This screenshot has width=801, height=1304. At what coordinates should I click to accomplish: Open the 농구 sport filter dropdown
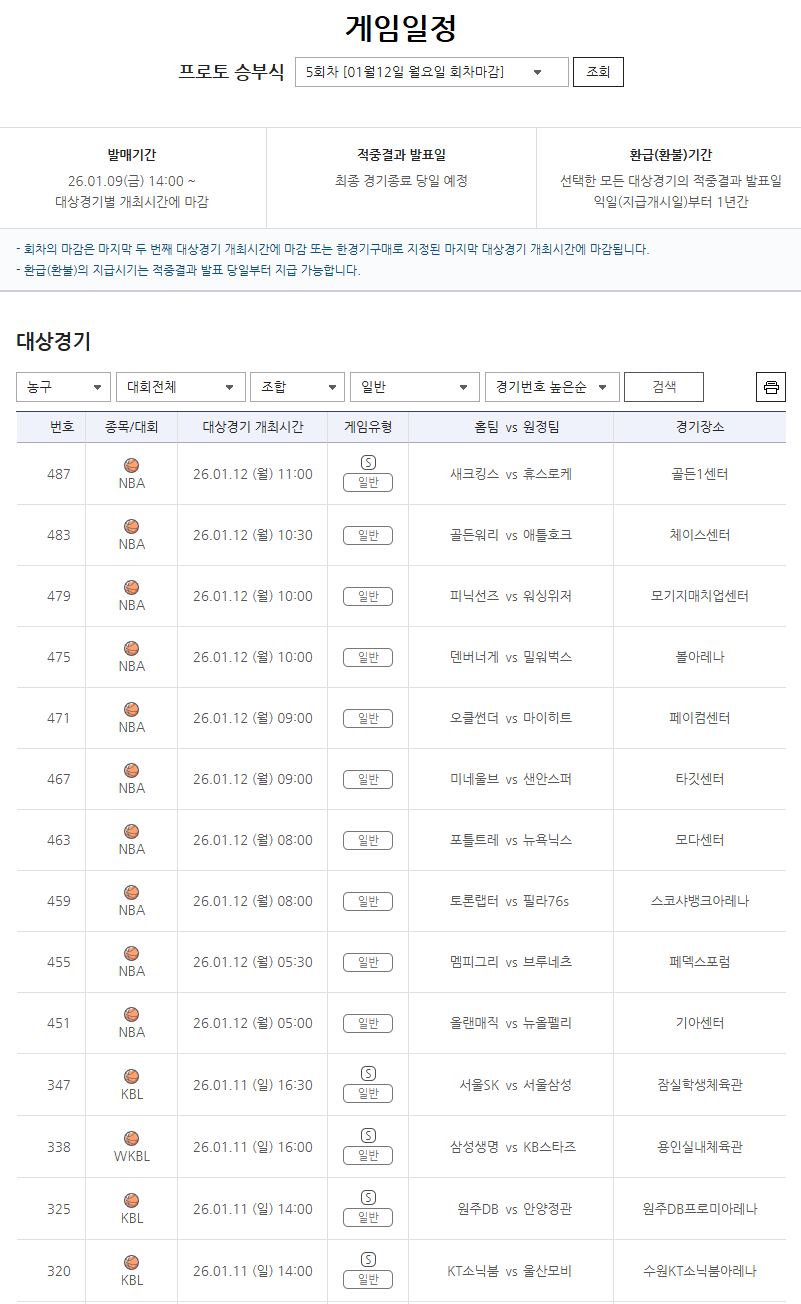[x=62, y=386]
